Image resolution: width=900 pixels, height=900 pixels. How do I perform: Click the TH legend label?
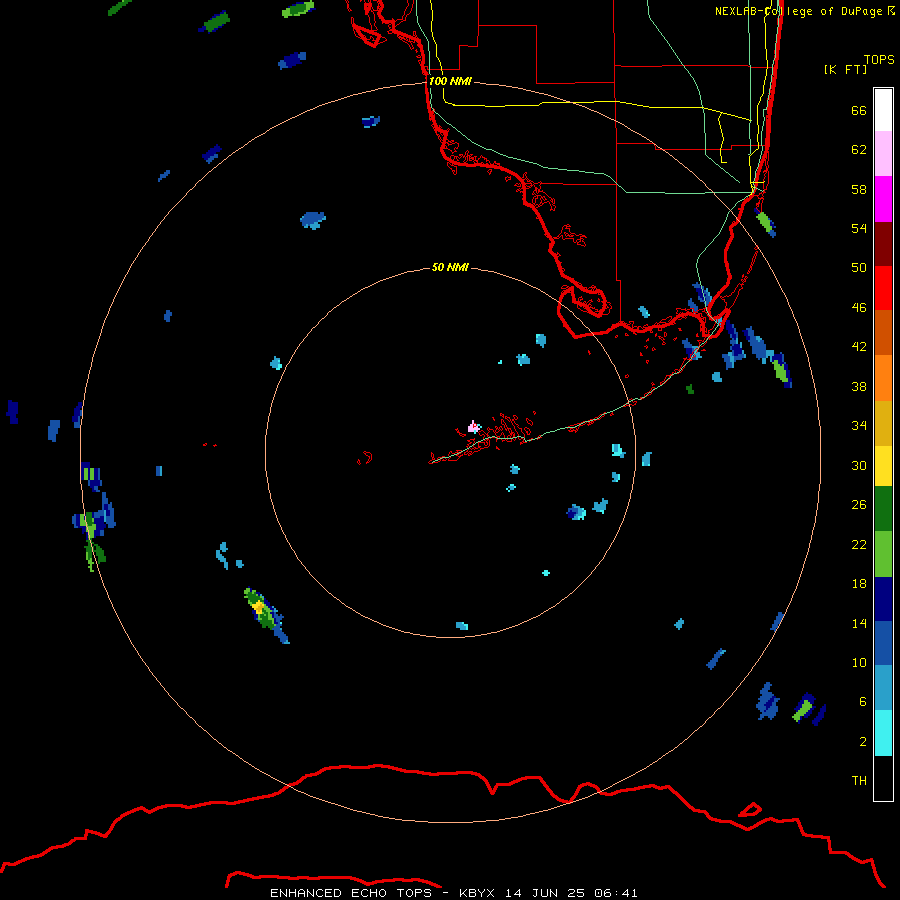coord(859,781)
